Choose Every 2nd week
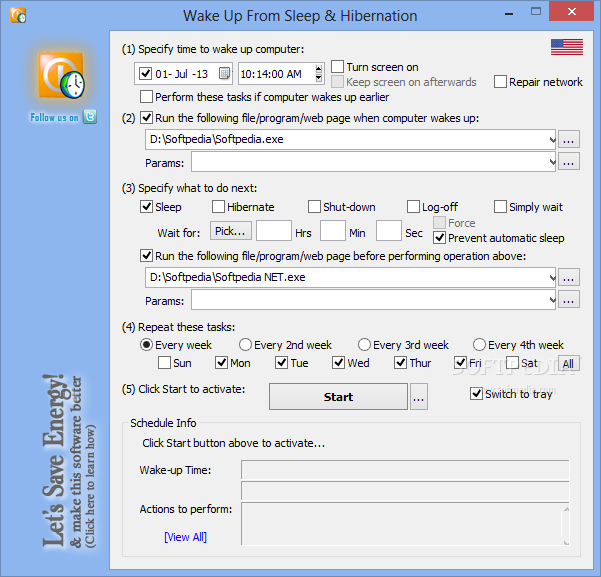Viewport: 601px width, 577px height. point(245,345)
